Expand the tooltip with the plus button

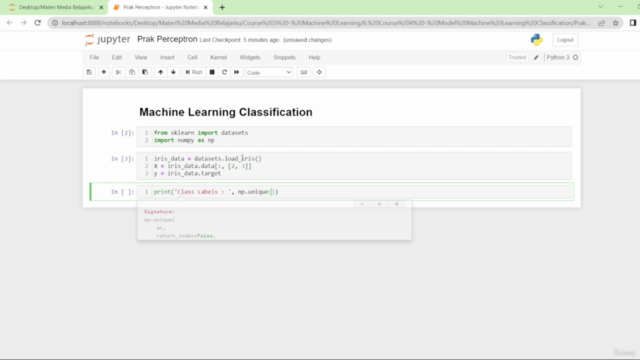379,204
